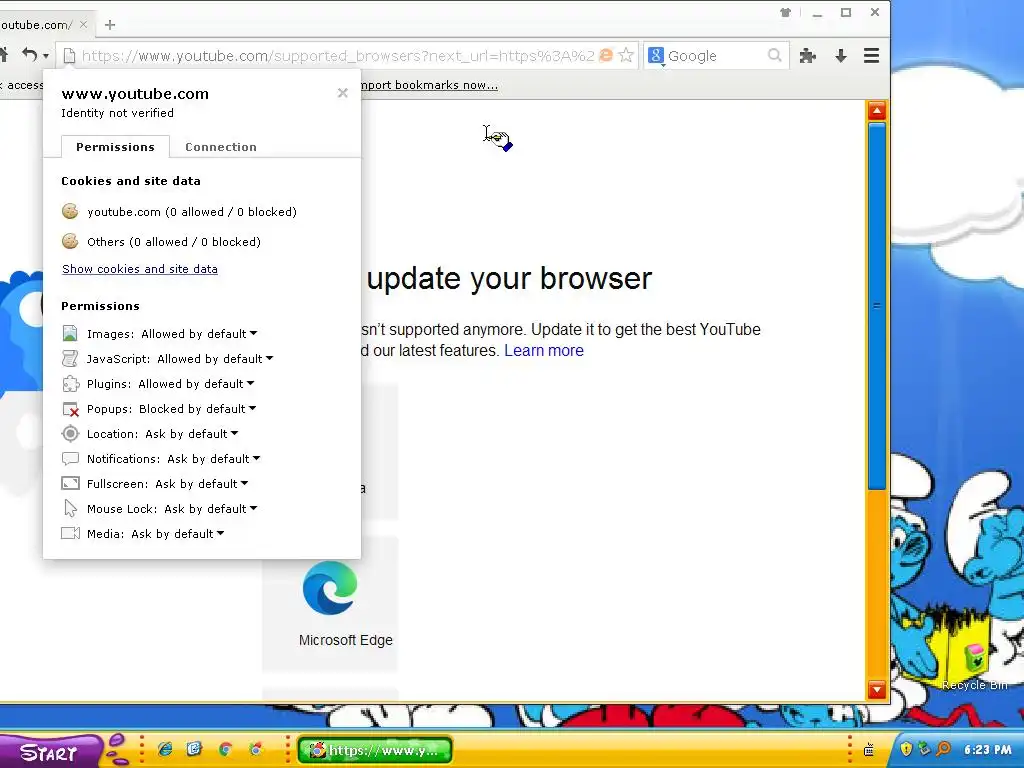
Task: Click the Mouse Lock cursor icon
Action: (70, 509)
